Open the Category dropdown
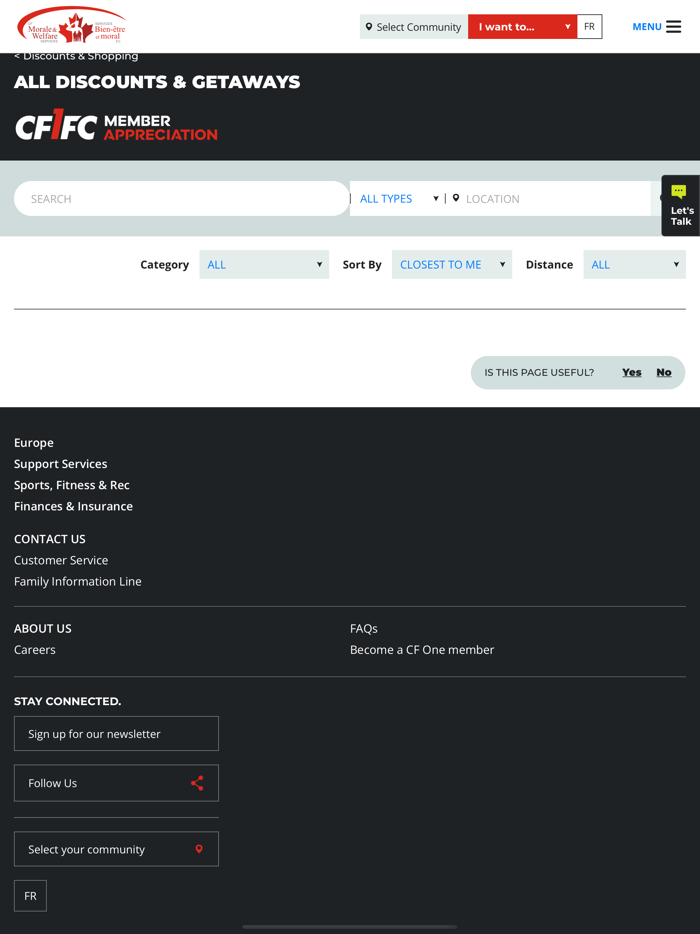This screenshot has width=700, height=934. click(264, 264)
